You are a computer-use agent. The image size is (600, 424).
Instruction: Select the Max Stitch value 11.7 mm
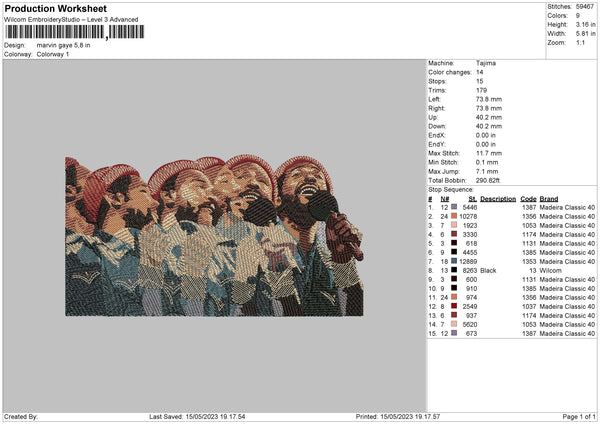coord(489,153)
